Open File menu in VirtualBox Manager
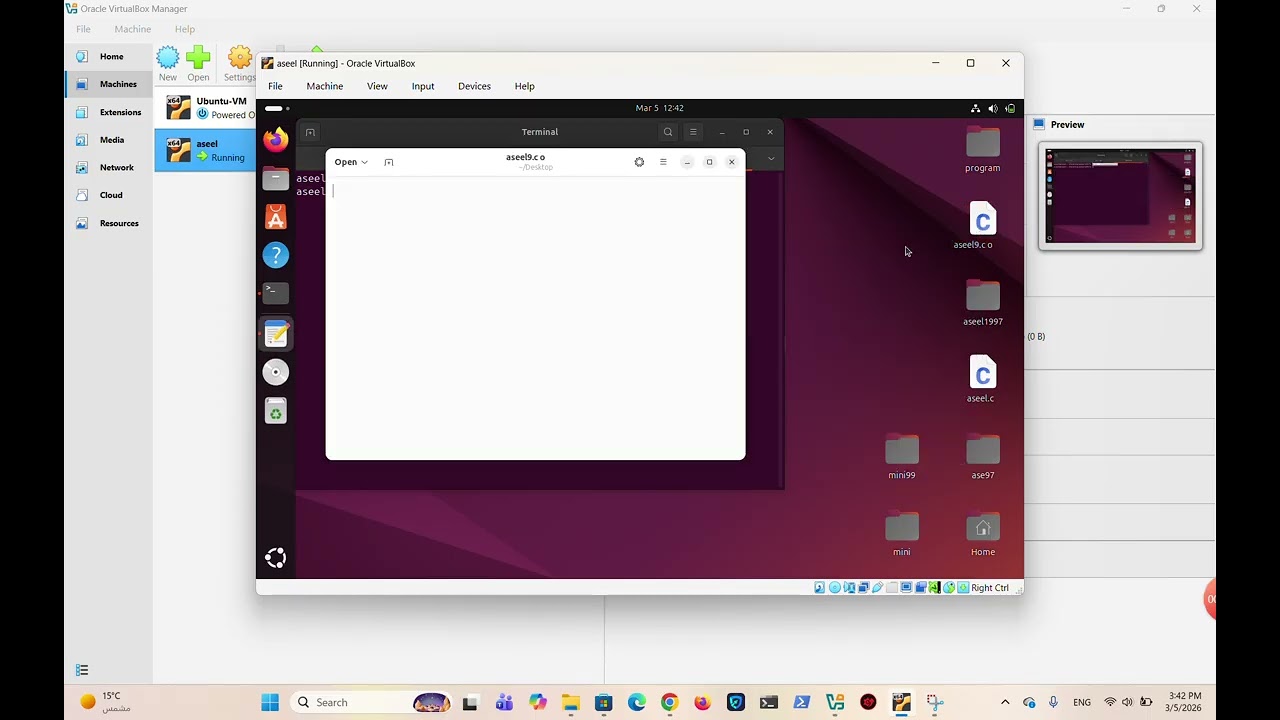Viewport: 1280px width, 720px height. pos(83,29)
